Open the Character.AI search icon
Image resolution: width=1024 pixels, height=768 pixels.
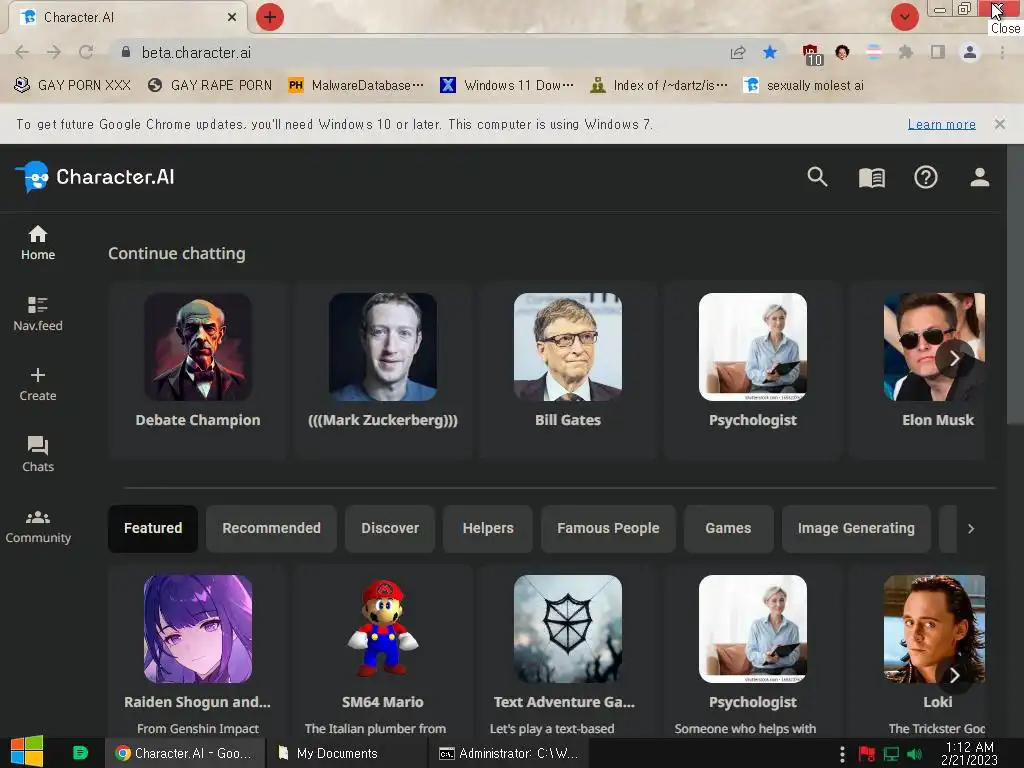[817, 177]
